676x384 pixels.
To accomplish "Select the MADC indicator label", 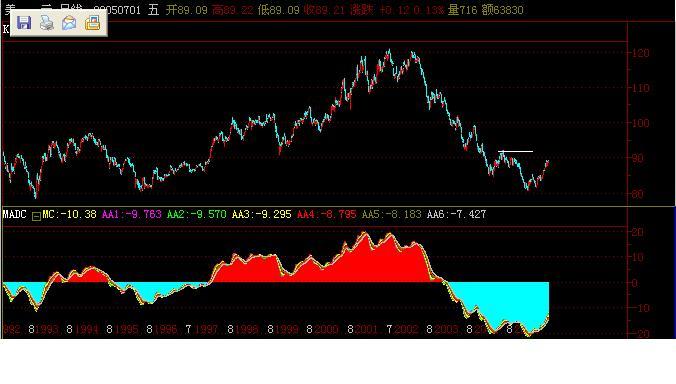I will pyautogui.click(x=14, y=214).
